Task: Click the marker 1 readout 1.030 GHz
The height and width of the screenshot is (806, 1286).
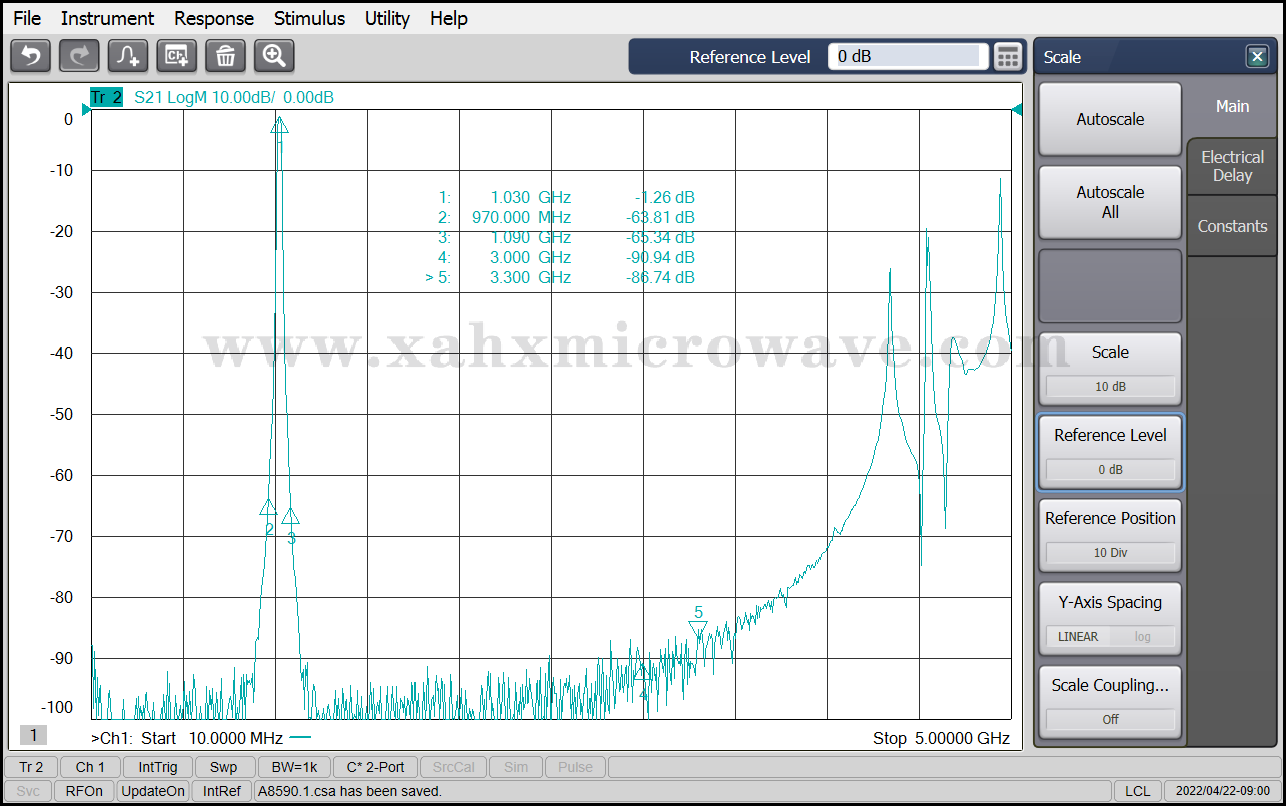Action: click(x=530, y=197)
